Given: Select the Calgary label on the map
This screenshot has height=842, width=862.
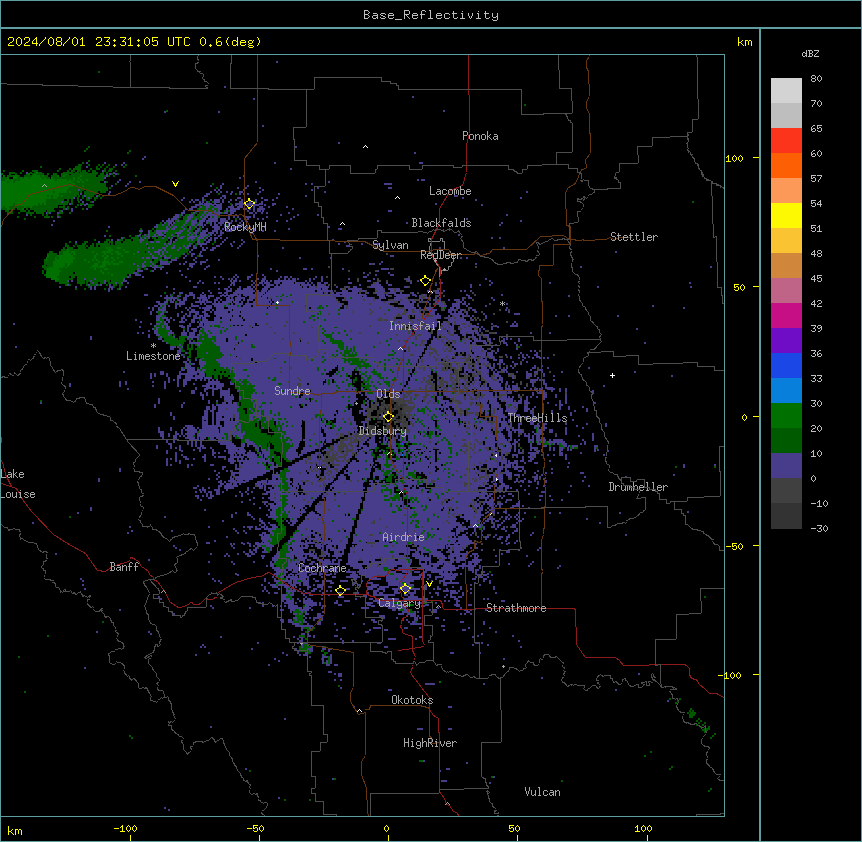Looking at the screenshot, I should pos(400,603).
